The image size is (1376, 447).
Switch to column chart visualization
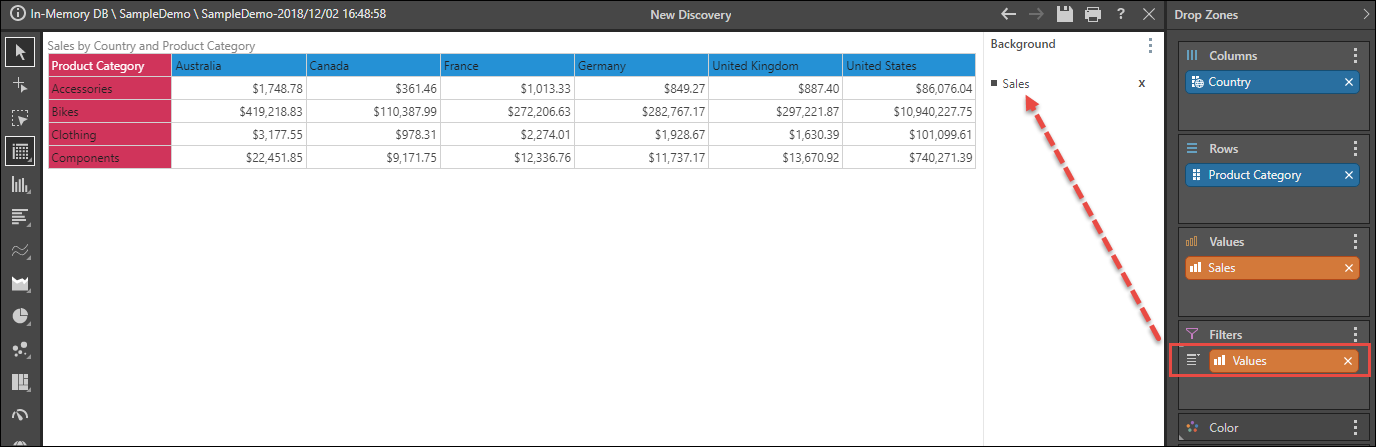[19, 184]
